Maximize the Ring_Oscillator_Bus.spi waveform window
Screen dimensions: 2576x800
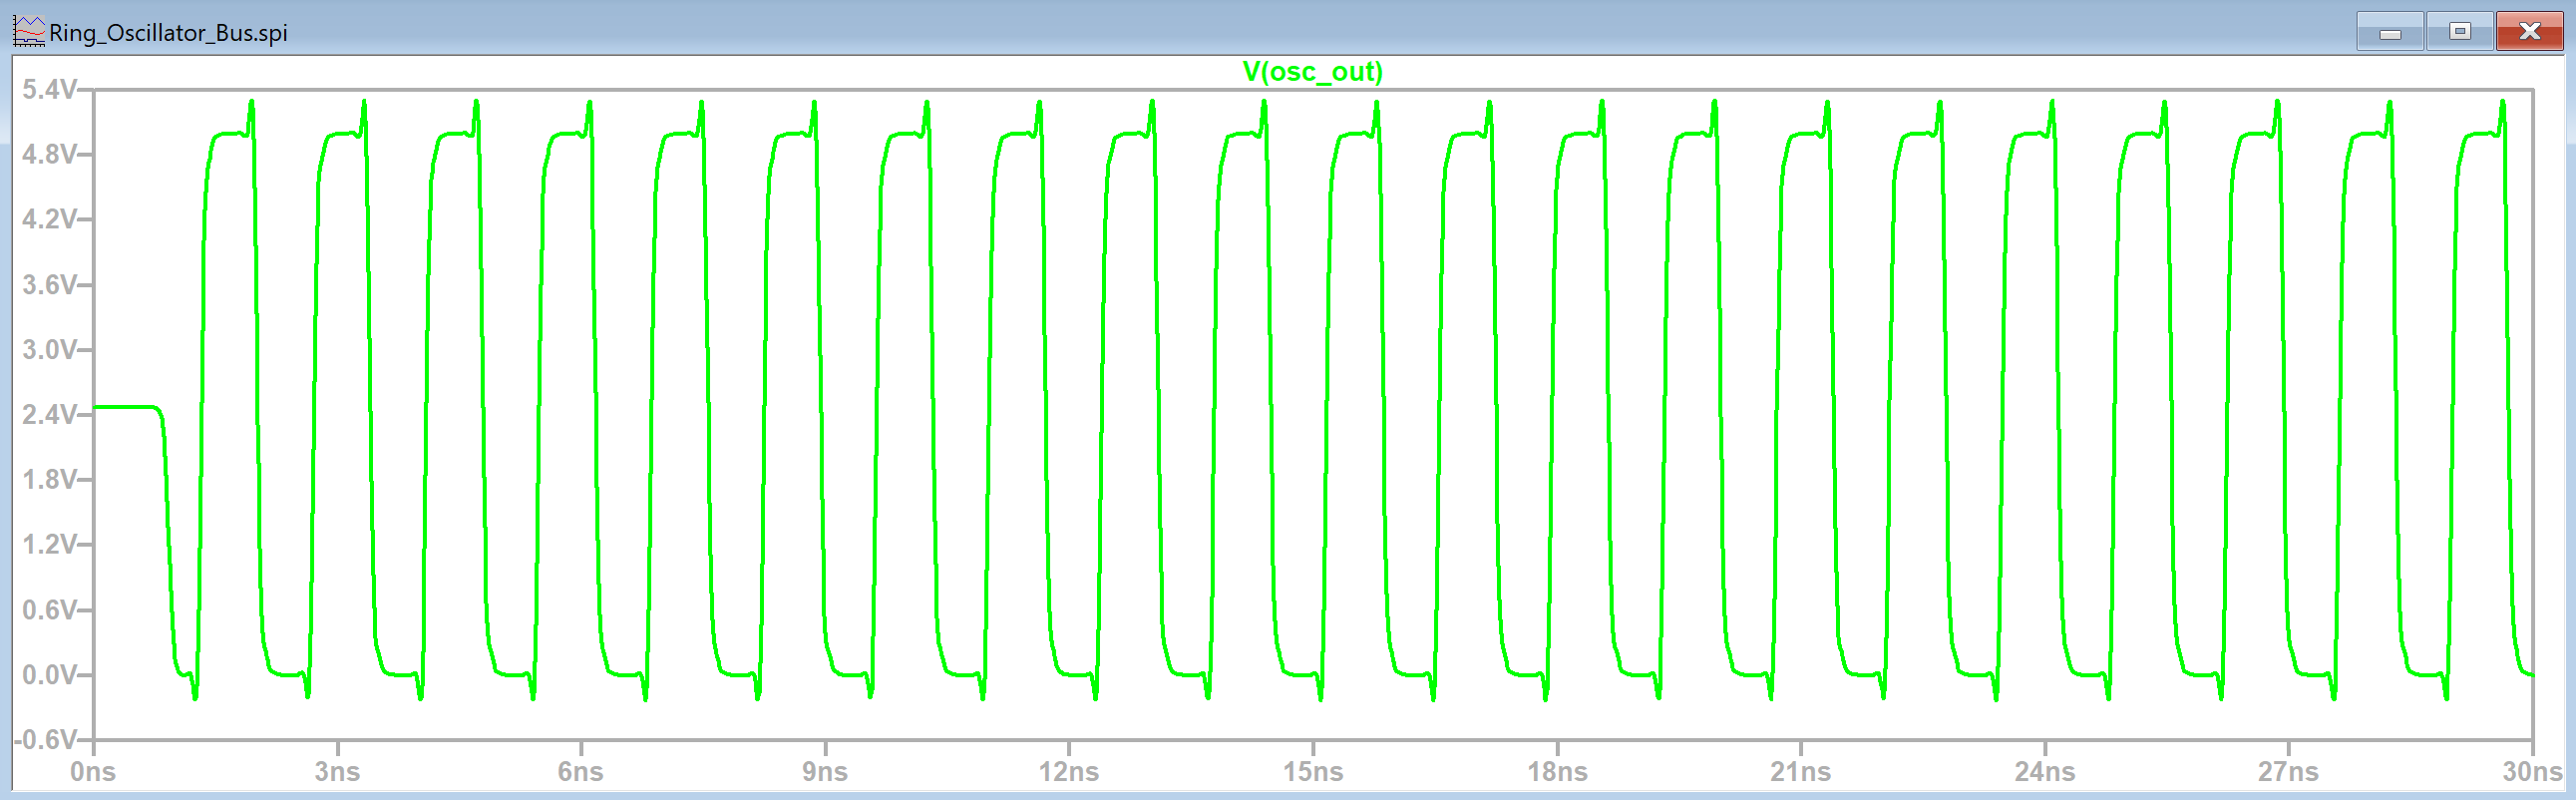(2459, 32)
